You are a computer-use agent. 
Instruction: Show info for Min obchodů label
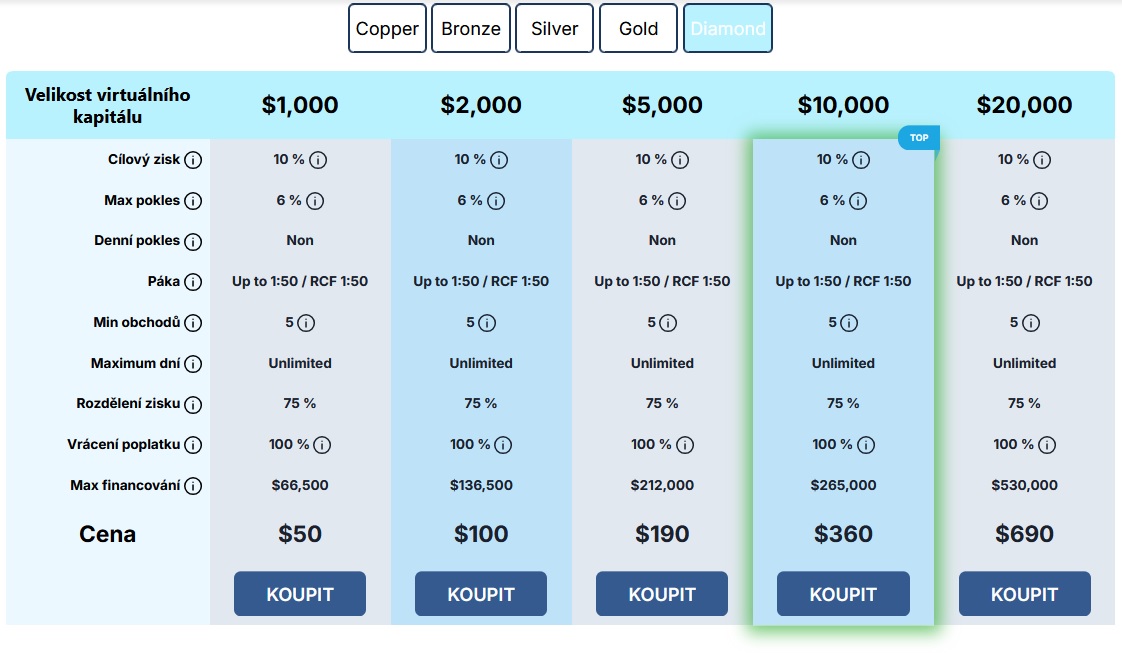[x=193, y=323]
